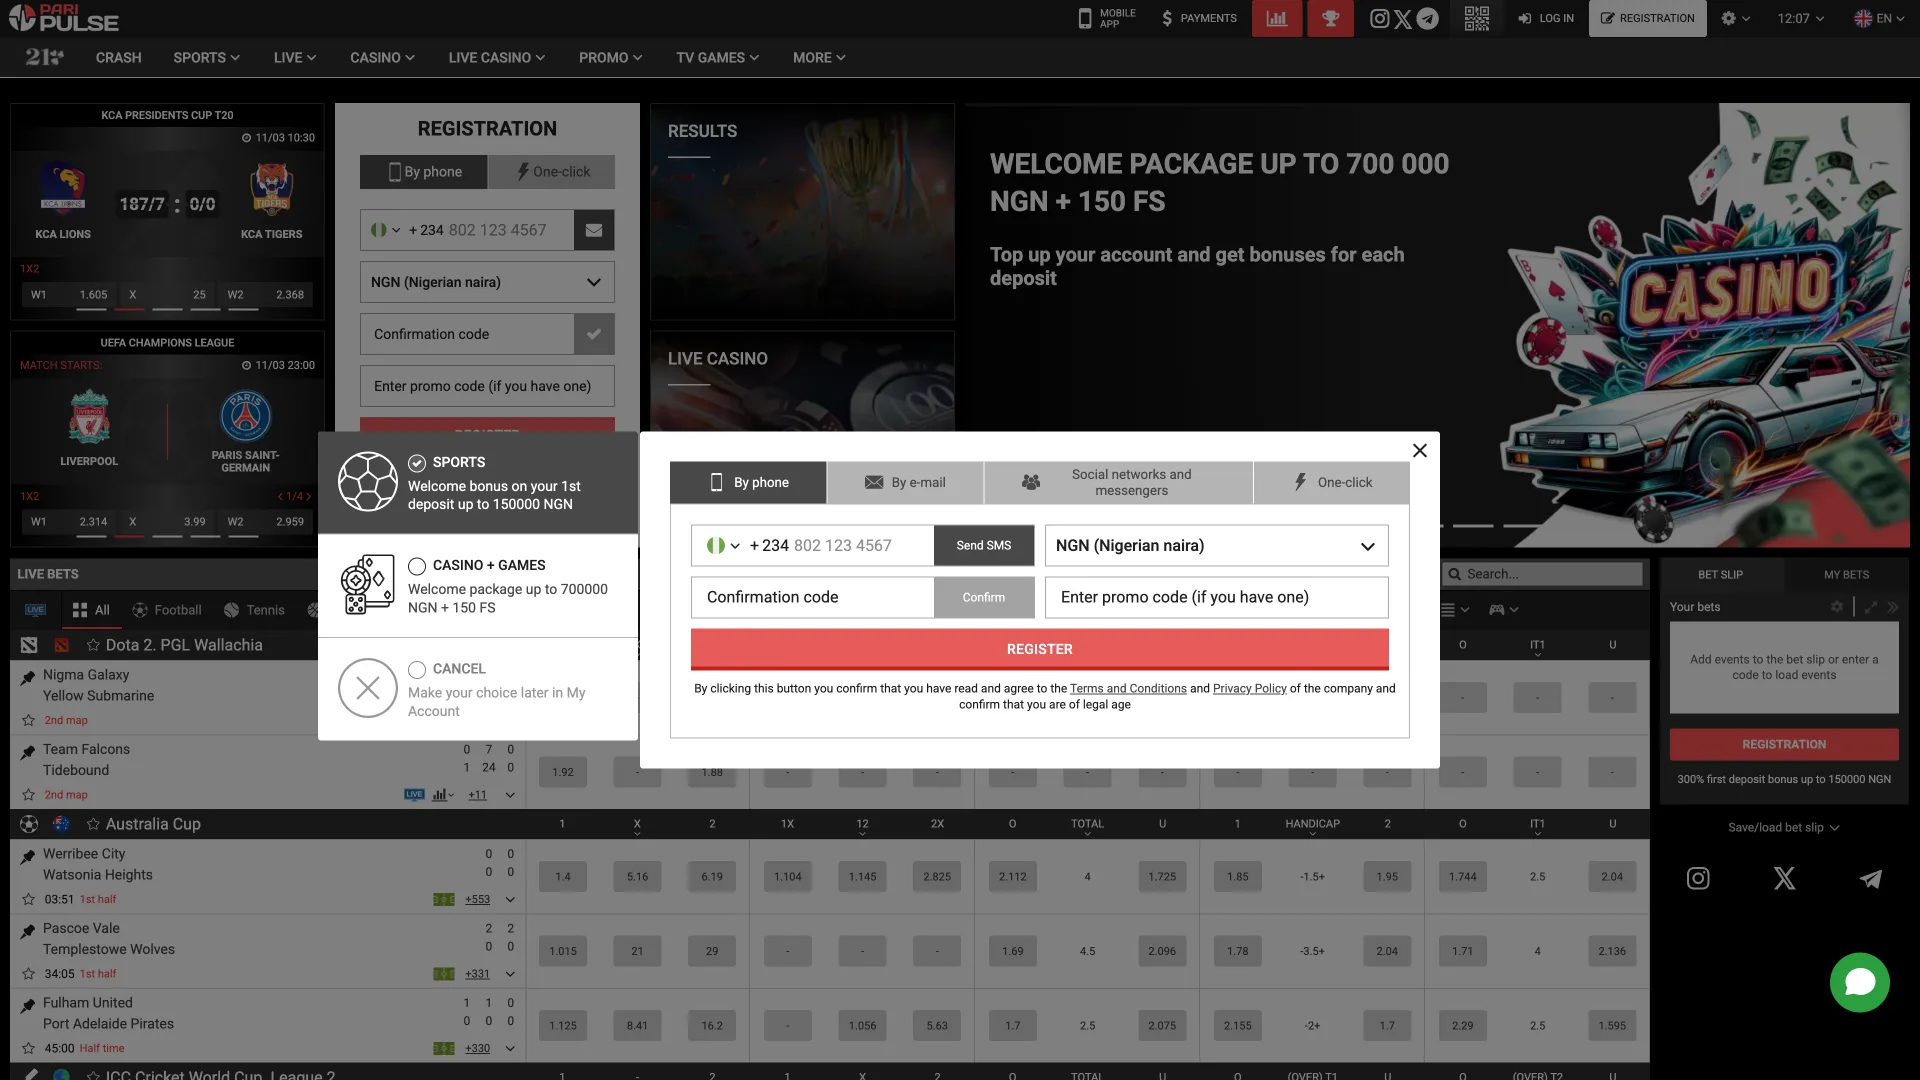Open the Mobile App link

tap(1107, 18)
